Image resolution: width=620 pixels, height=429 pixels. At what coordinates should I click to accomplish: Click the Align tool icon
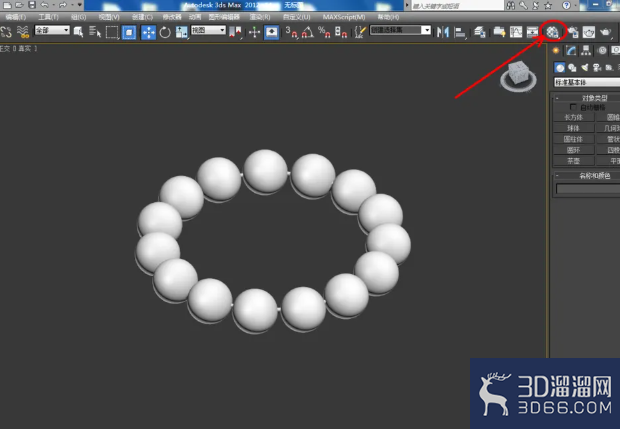click(459, 32)
